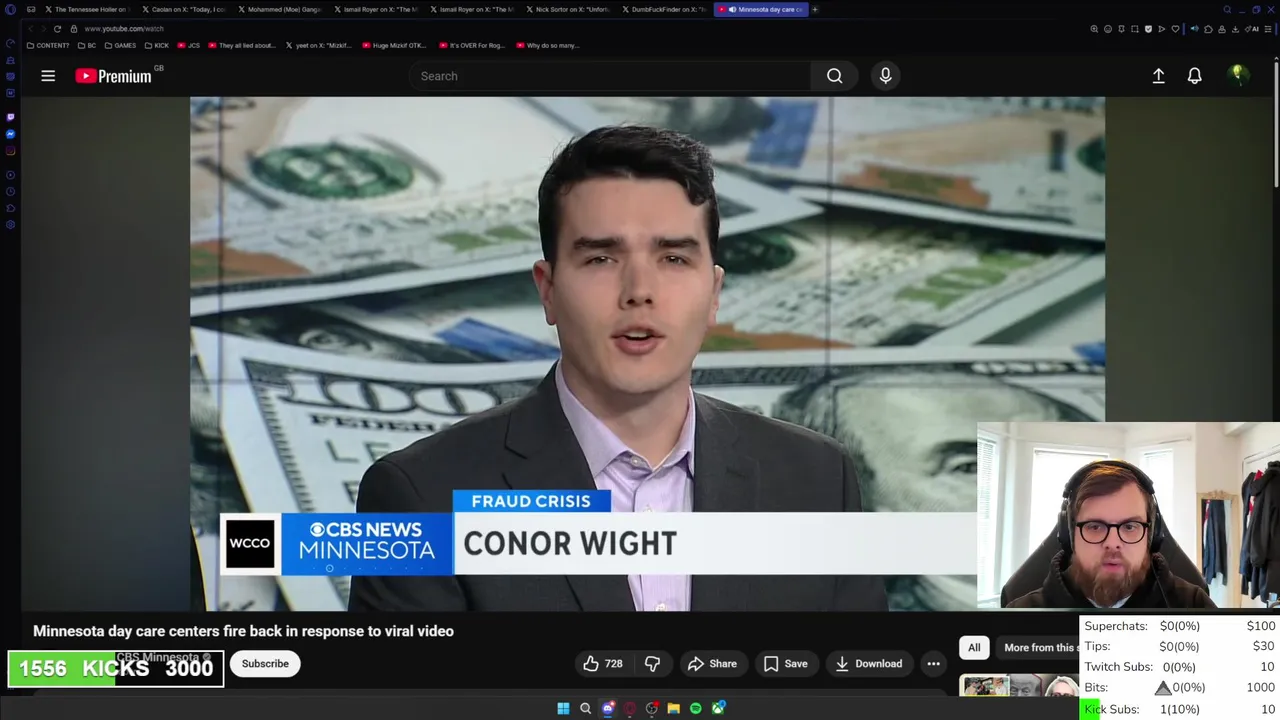Open the JCS bookmark
1280x720 pixels.
(189, 45)
